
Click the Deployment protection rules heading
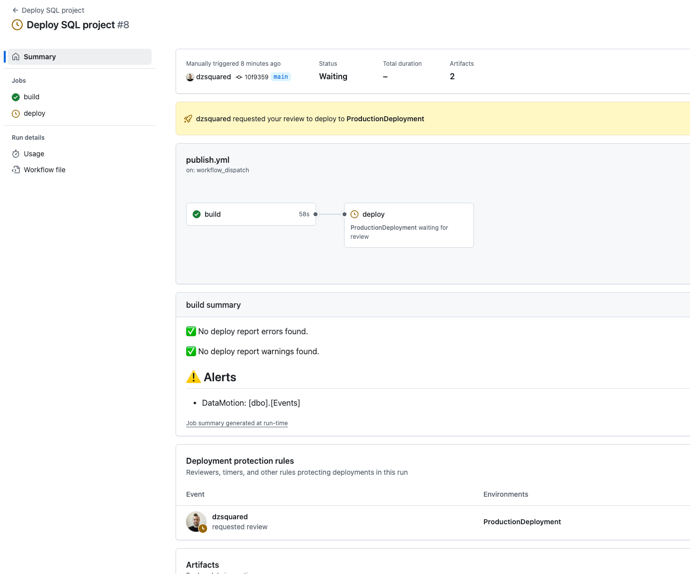(x=240, y=461)
